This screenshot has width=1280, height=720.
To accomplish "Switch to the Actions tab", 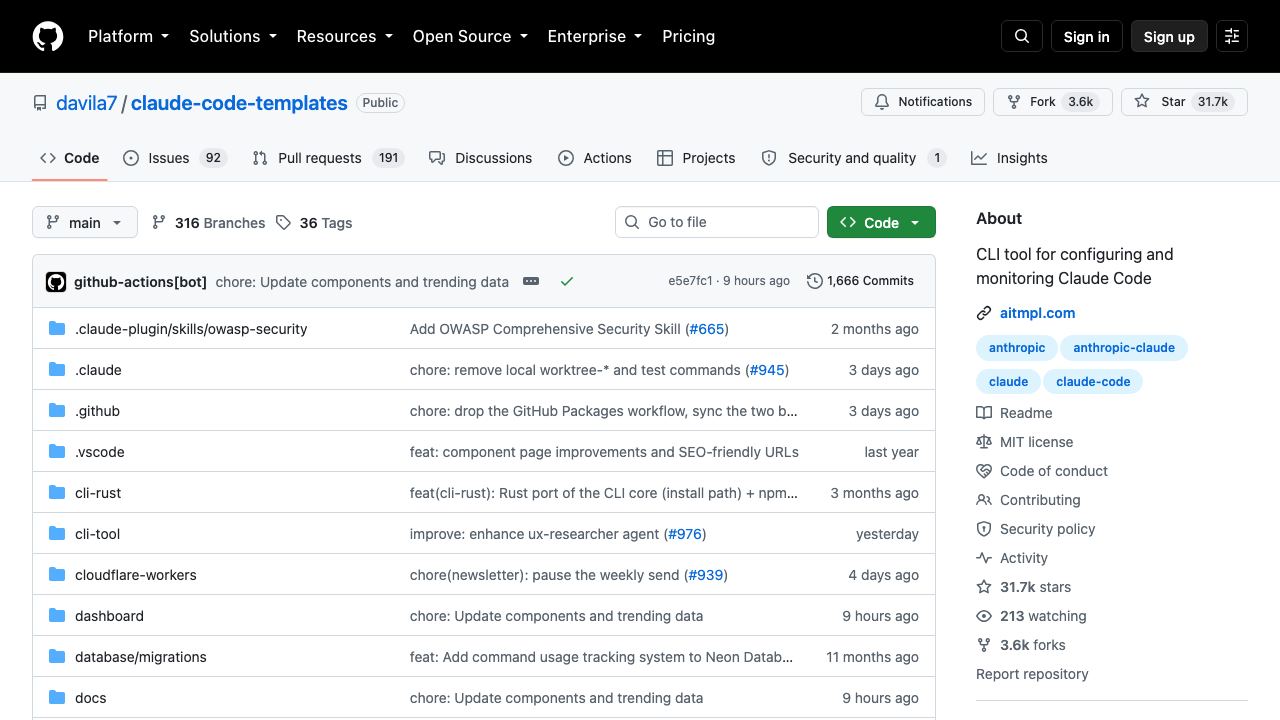I will [x=595, y=158].
